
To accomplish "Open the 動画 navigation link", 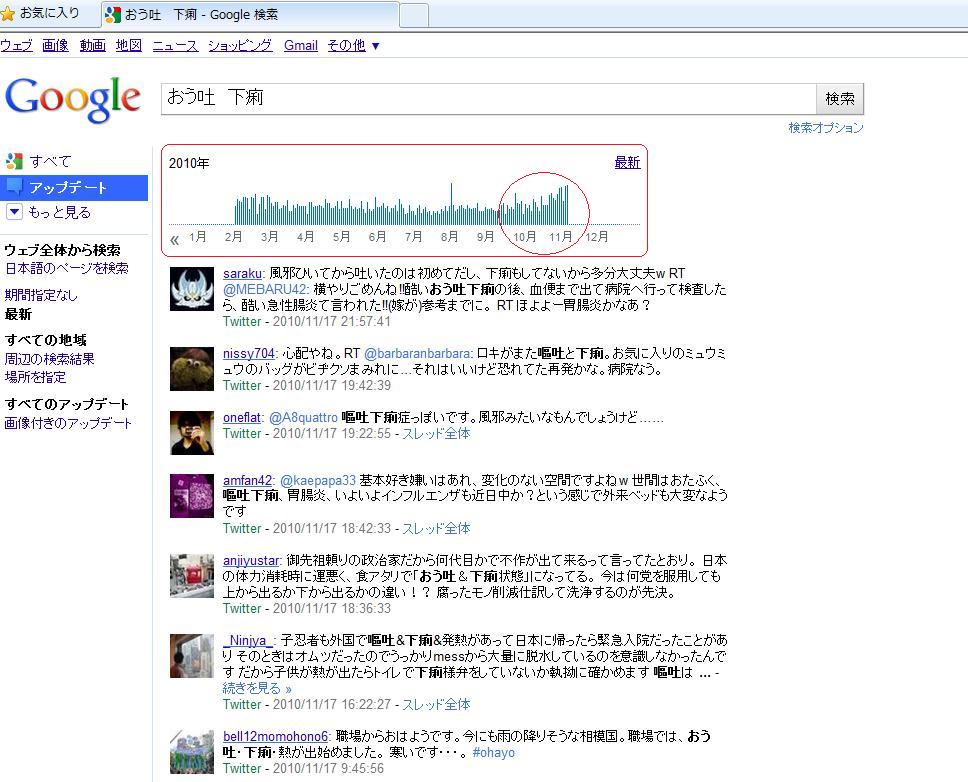I will (x=93, y=46).
